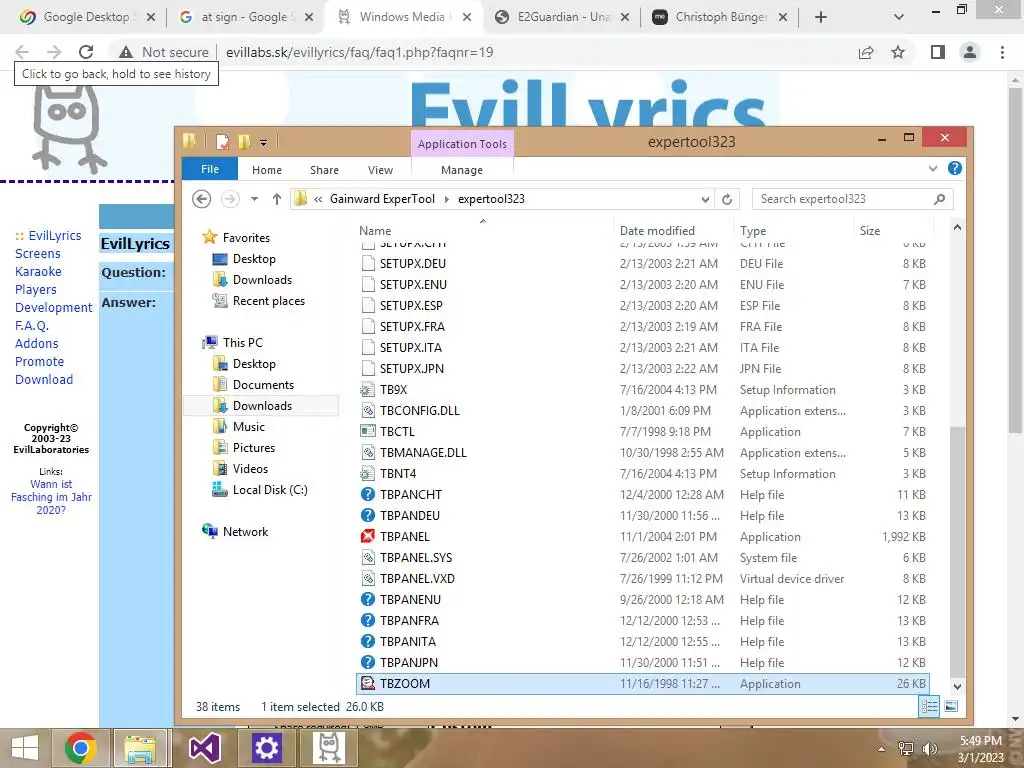Click the TBPANEL.SYS system file icon
The width and height of the screenshot is (1024, 768).
point(368,557)
